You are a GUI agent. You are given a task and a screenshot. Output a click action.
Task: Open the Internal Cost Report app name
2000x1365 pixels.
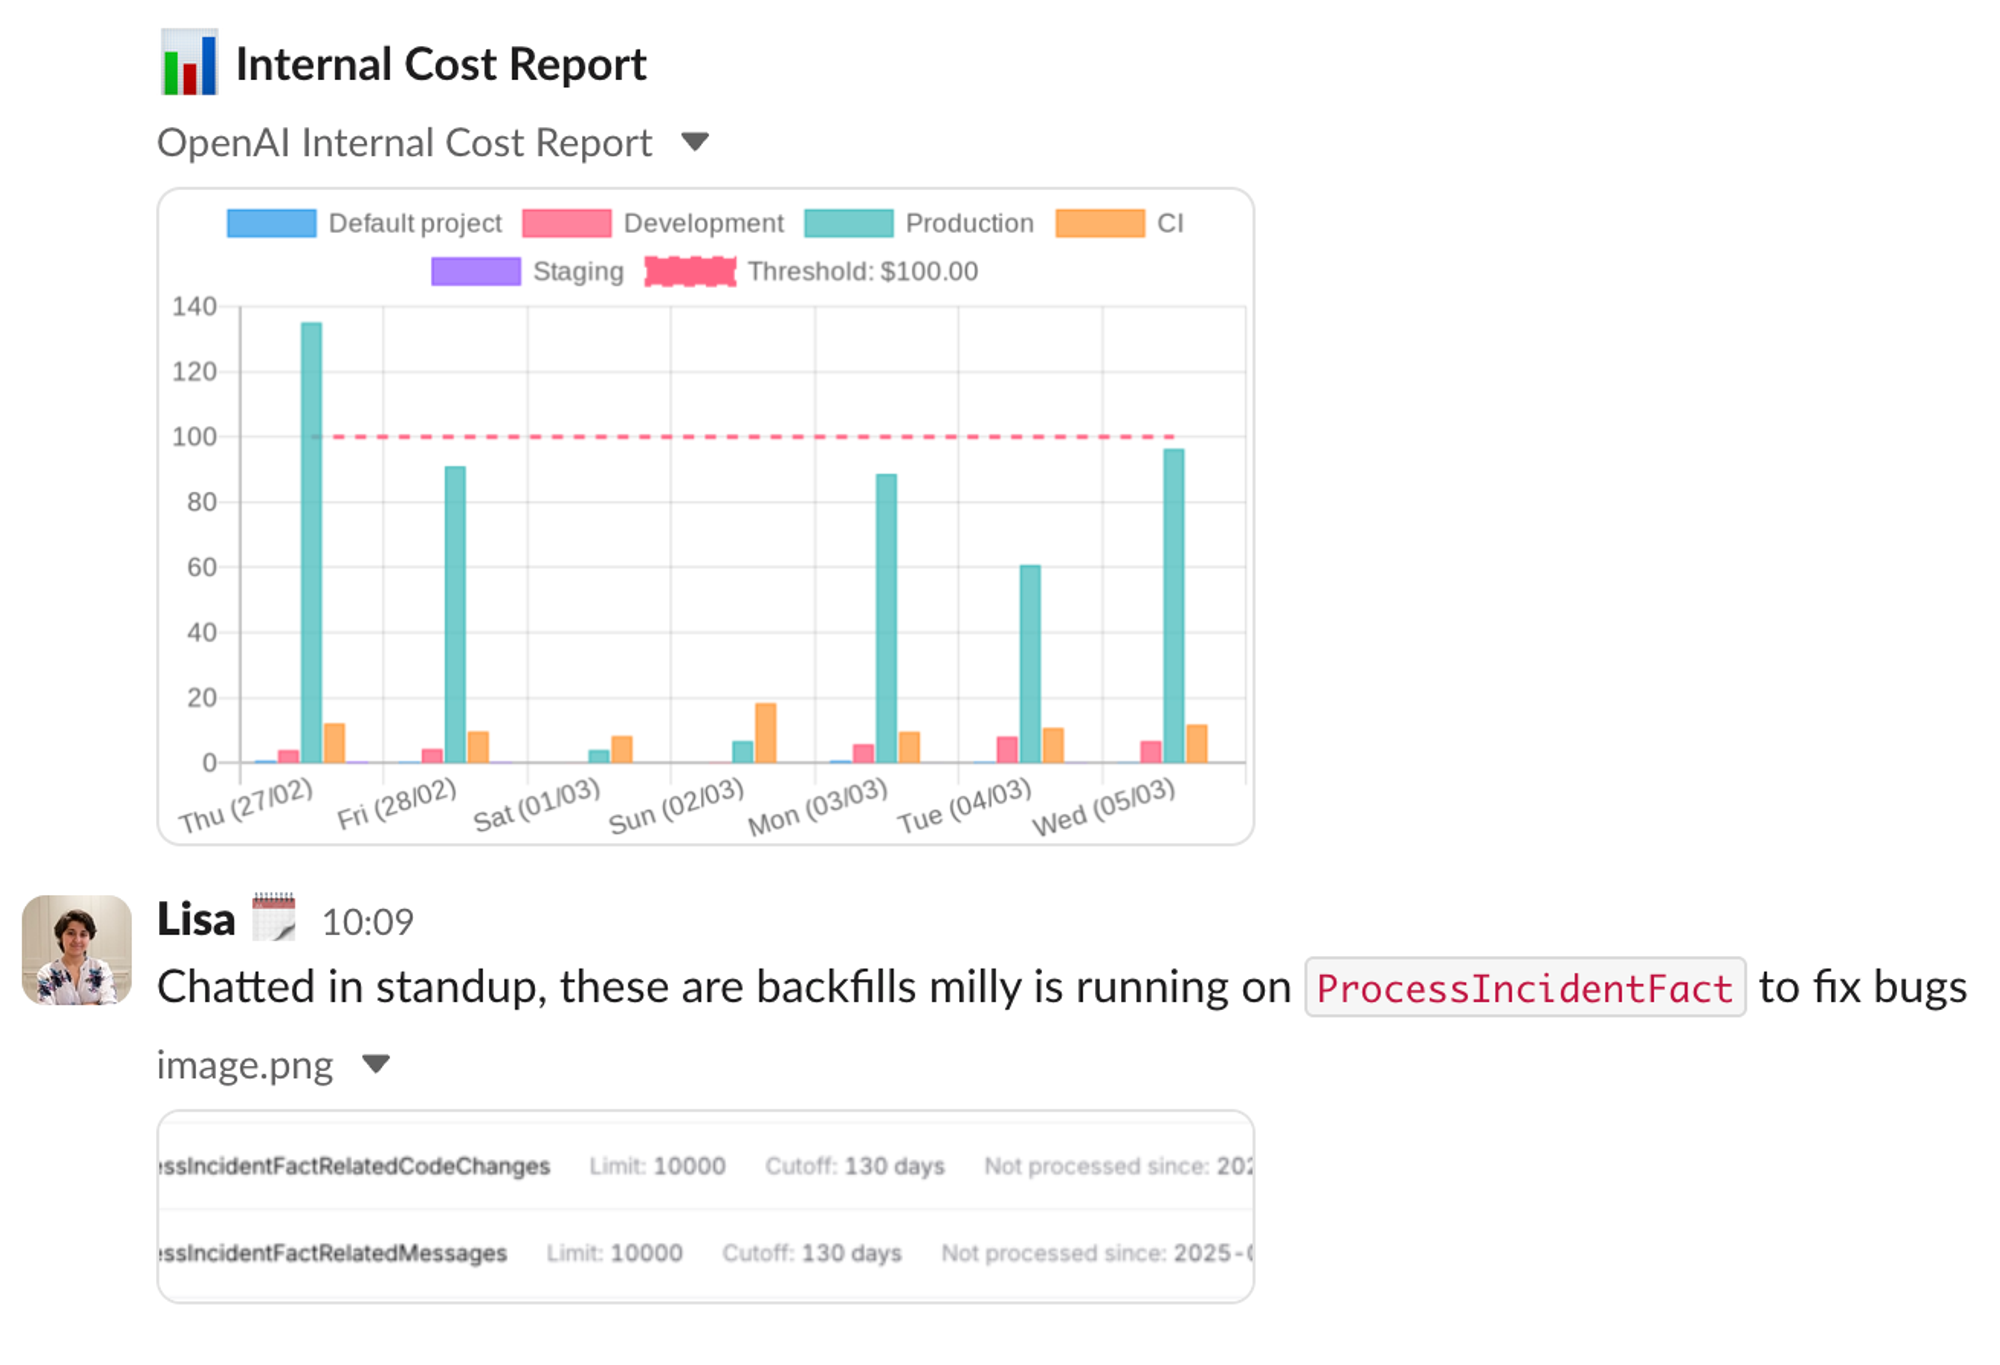point(441,64)
